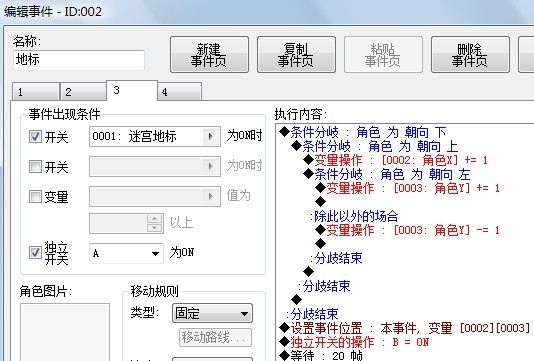Select event page tab 3
This screenshot has height=361, width=534.
(x=132, y=90)
